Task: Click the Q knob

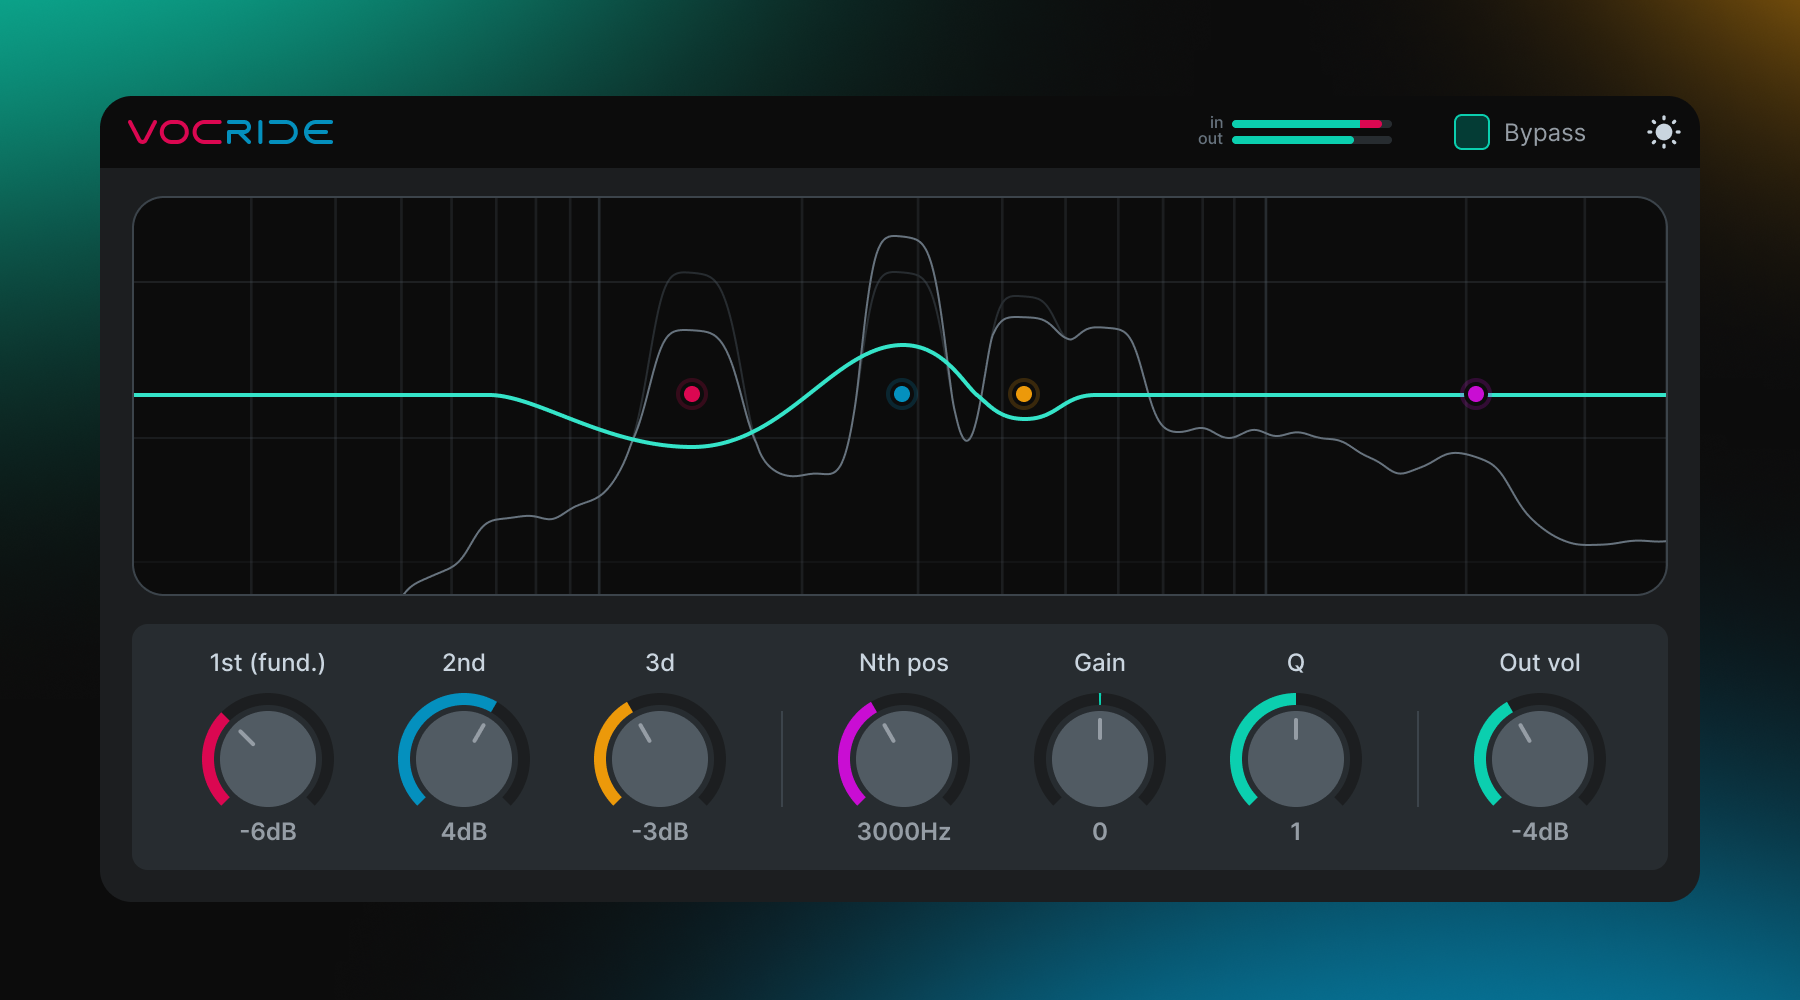Action: [1296, 758]
